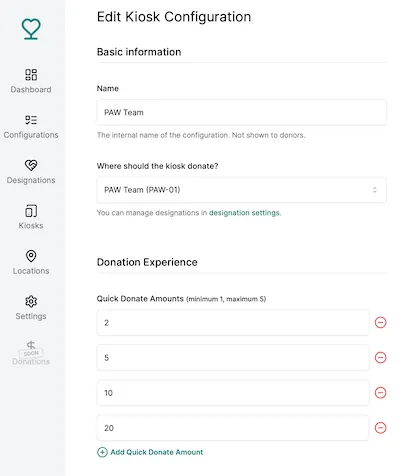Click into the Name field with PAW Team
The height and width of the screenshot is (476, 400).
[242, 112]
